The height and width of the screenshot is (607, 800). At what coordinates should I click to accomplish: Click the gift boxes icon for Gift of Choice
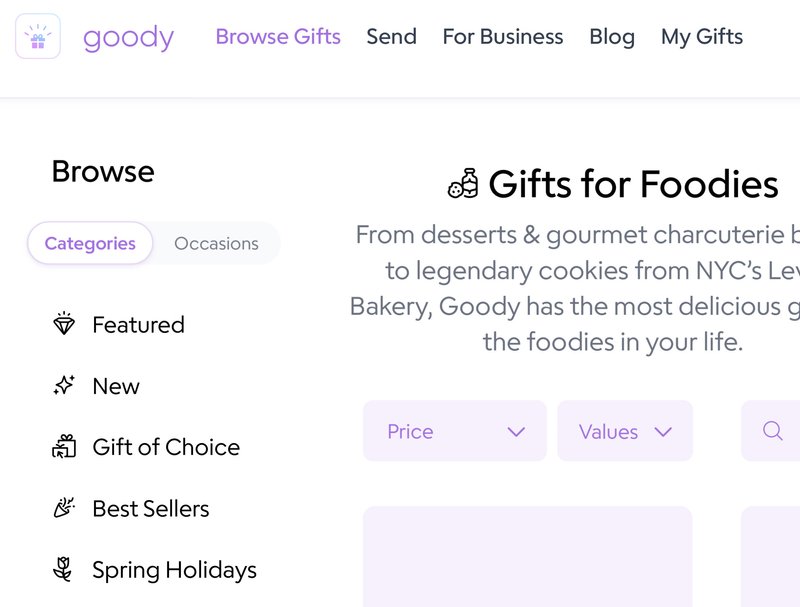coord(64,447)
